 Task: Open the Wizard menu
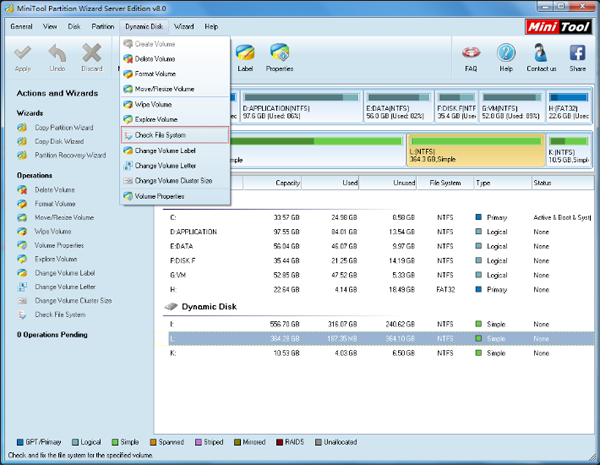click(184, 27)
